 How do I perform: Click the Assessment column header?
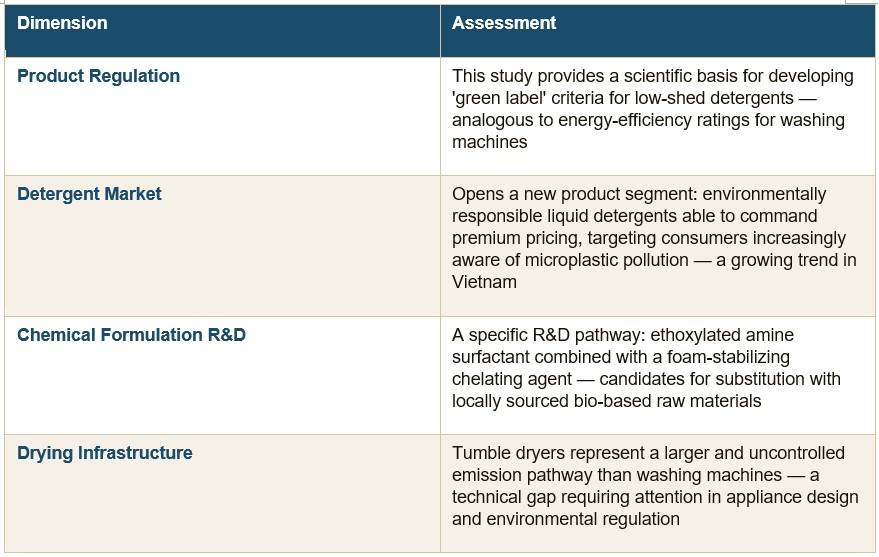pos(504,23)
